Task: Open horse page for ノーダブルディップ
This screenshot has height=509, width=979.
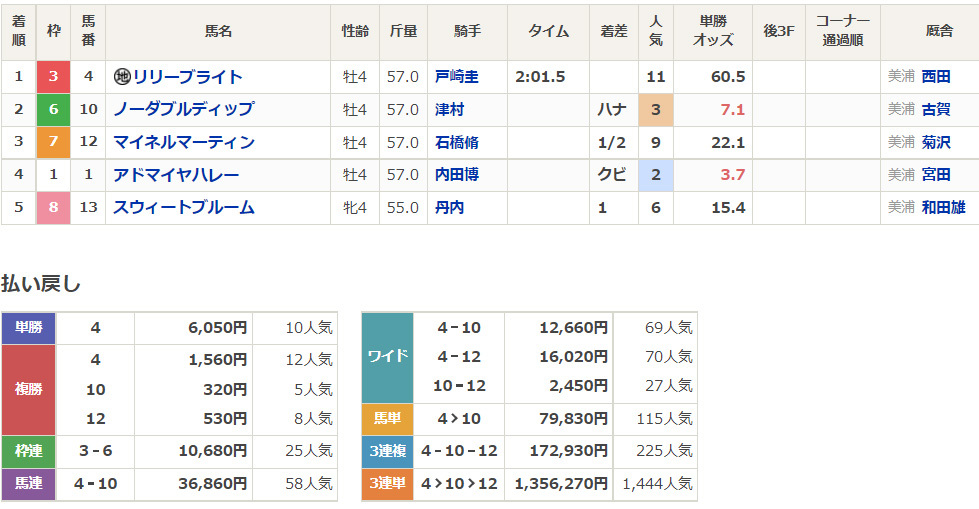Action: tap(184, 109)
